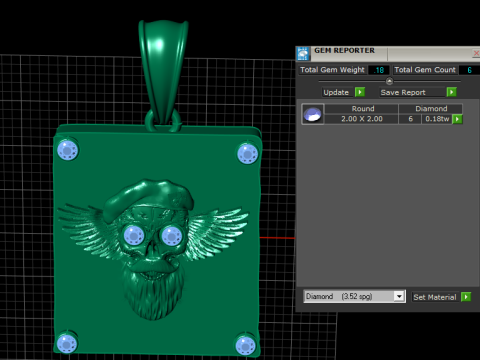480x360 pixels.
Task: Select the bottom-right corner gem on pendant
Action: point(246,345)
